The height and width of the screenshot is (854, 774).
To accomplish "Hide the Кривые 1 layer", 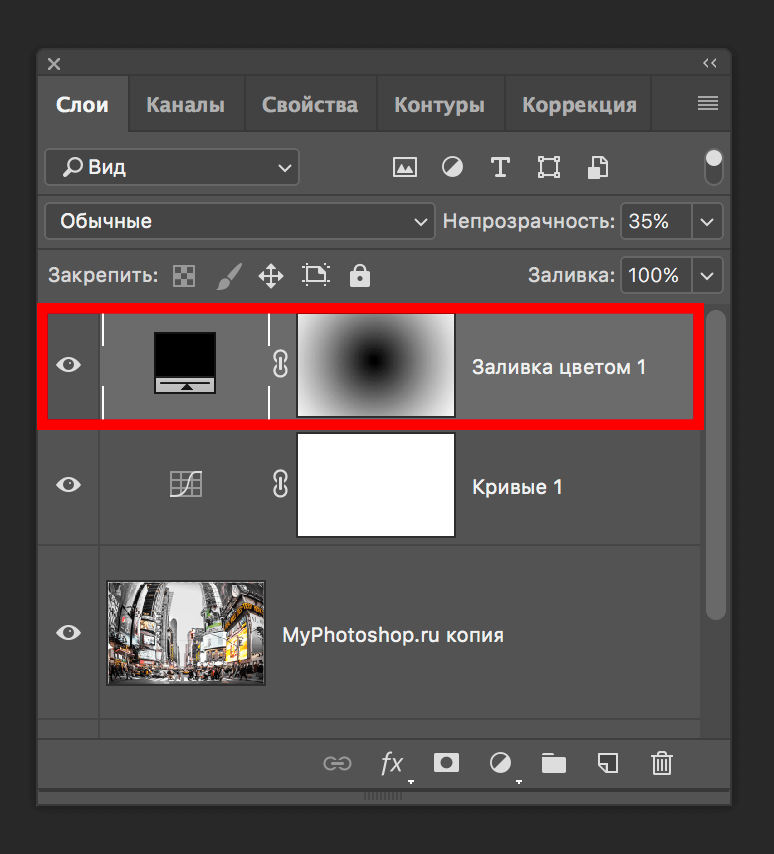I will pyautogui.click(x=69, y=484).
